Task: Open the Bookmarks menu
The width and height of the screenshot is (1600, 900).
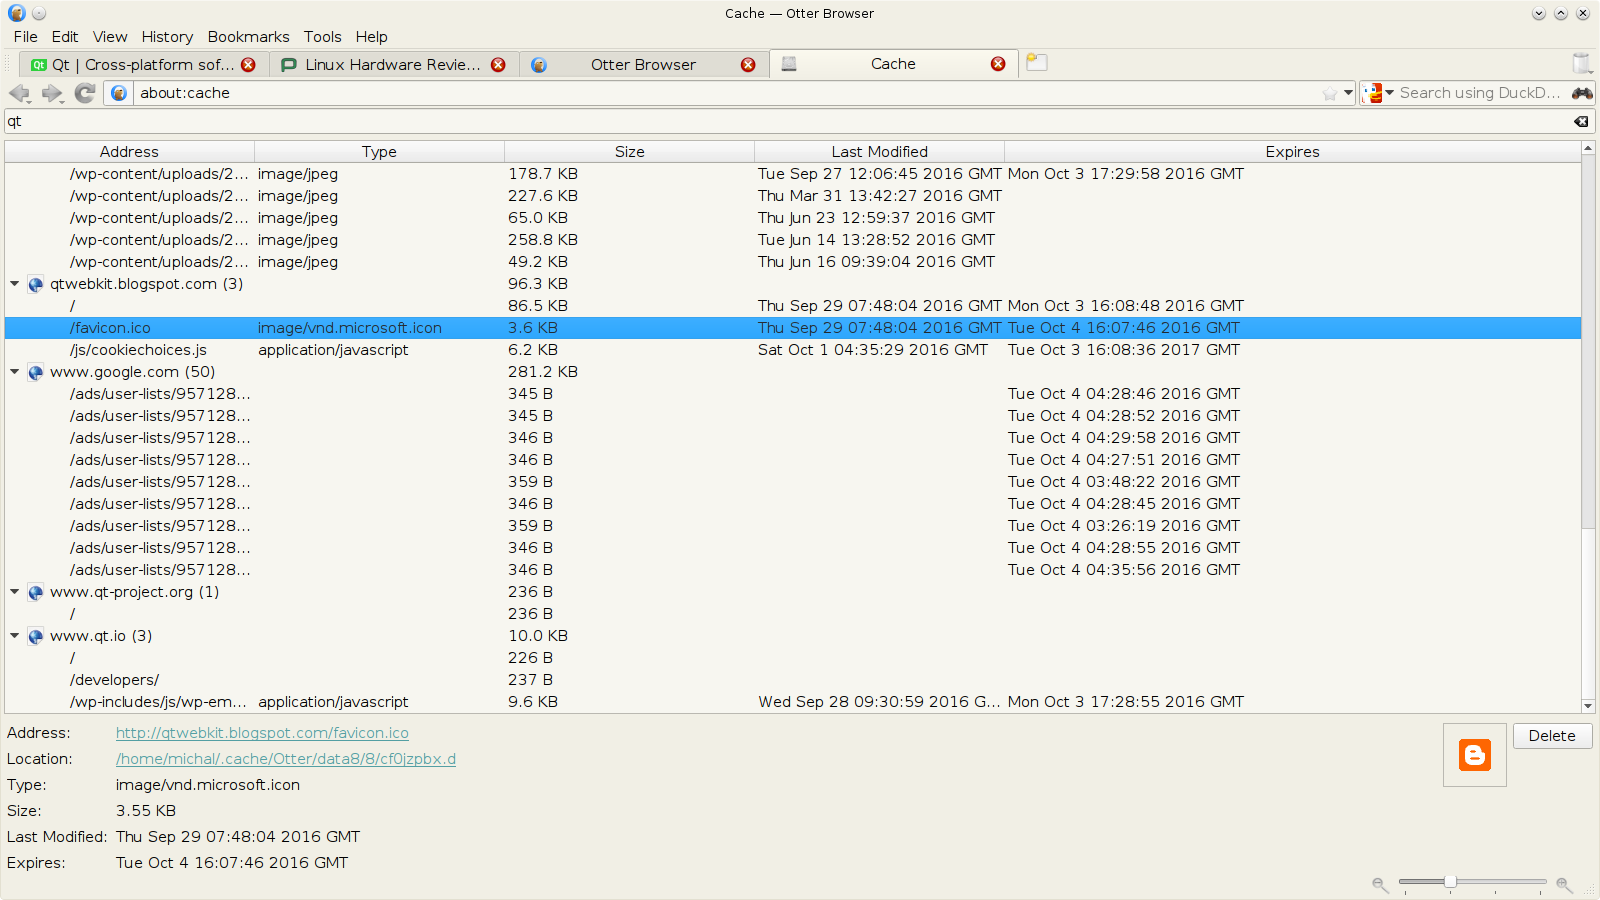Action: (248, 37)
